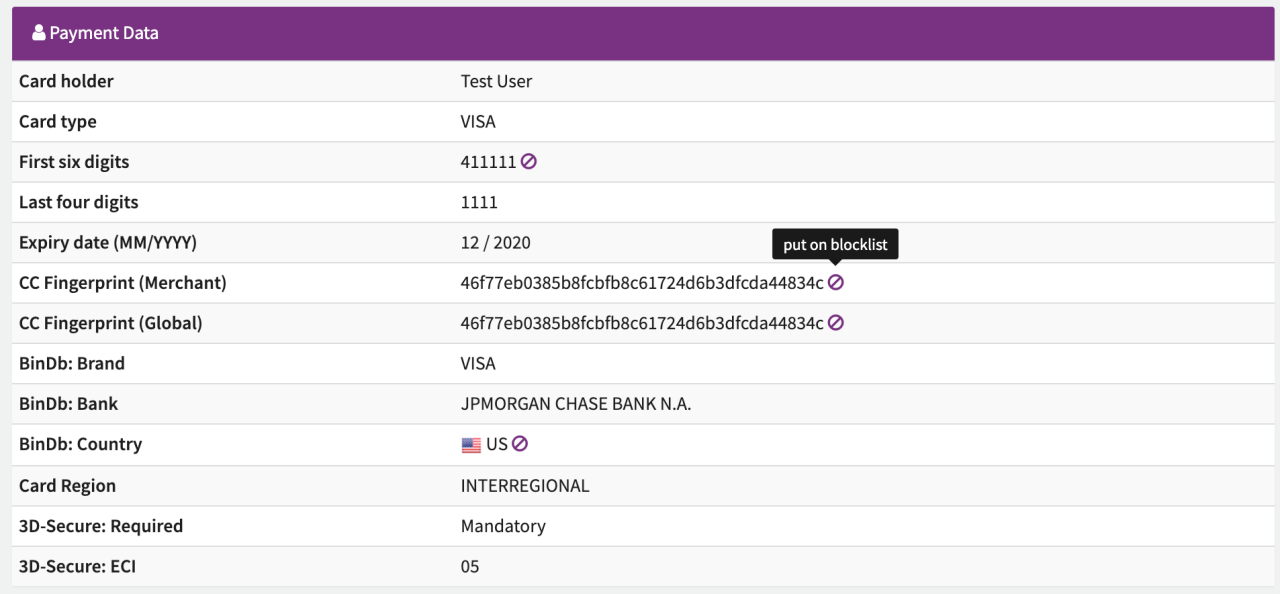Block the first six digits 411111
This screenshot has width=1280, height=594.
(529, 161)
